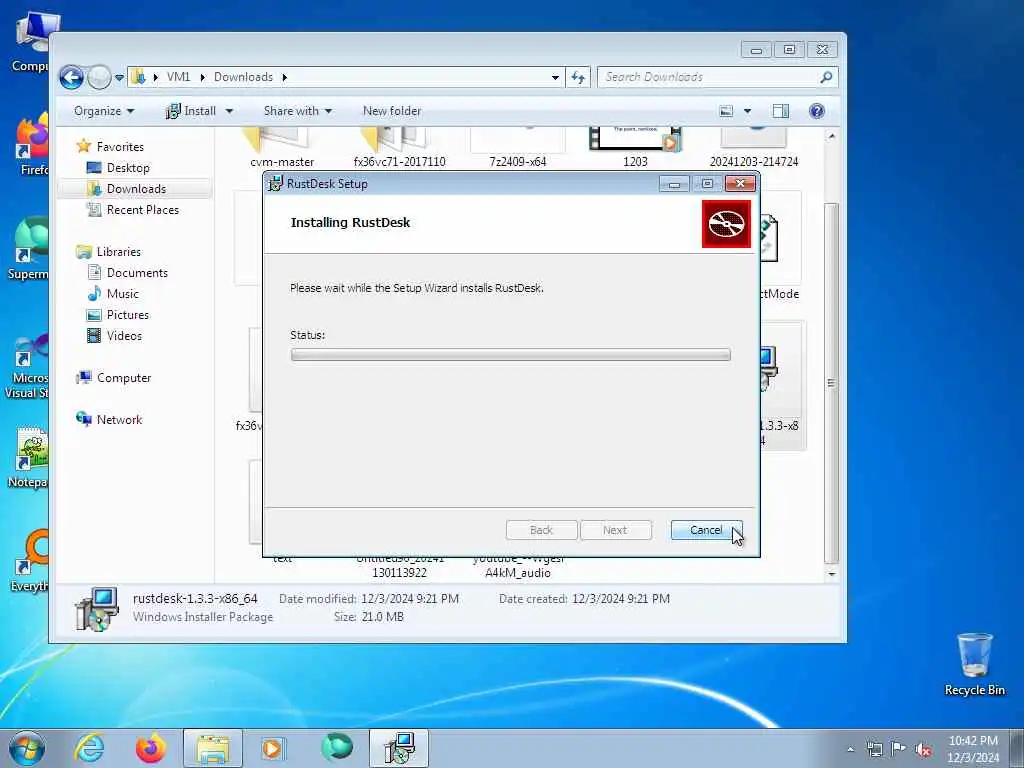Open the Documents library

128,272
